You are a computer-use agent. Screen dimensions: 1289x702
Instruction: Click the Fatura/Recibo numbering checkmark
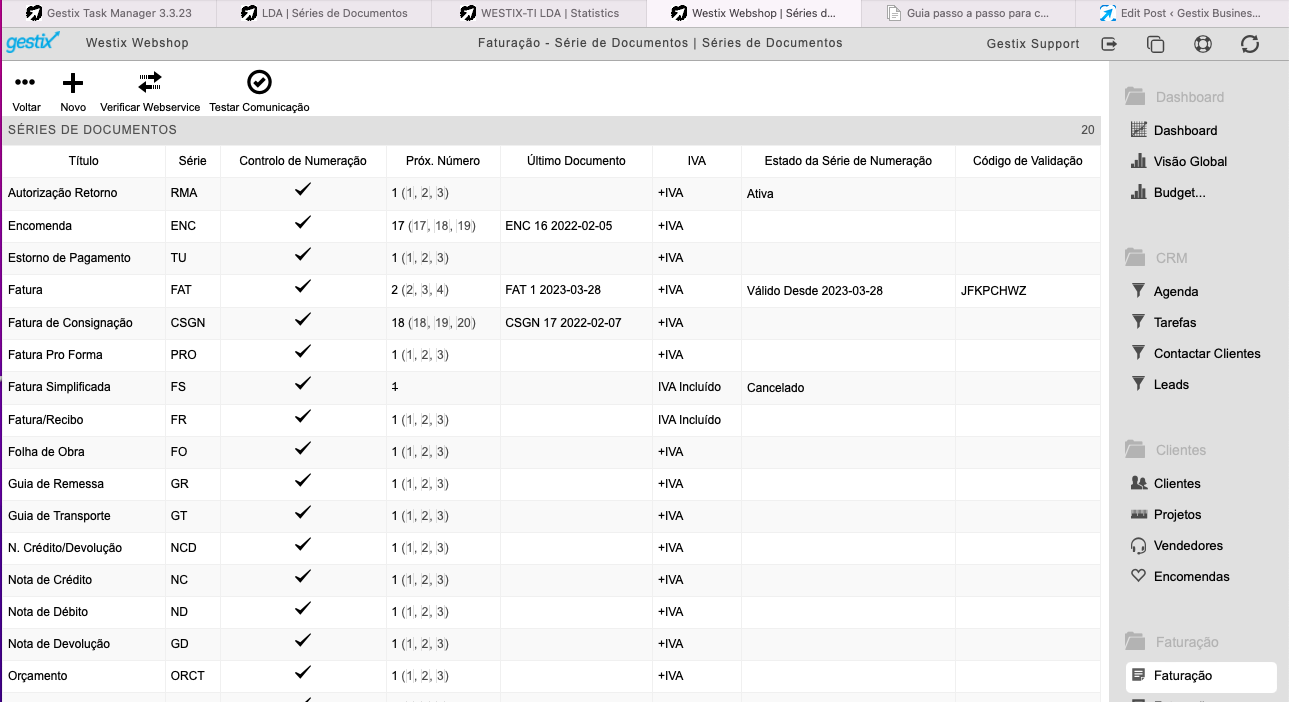pyautogui.click(x=303, y=416)
